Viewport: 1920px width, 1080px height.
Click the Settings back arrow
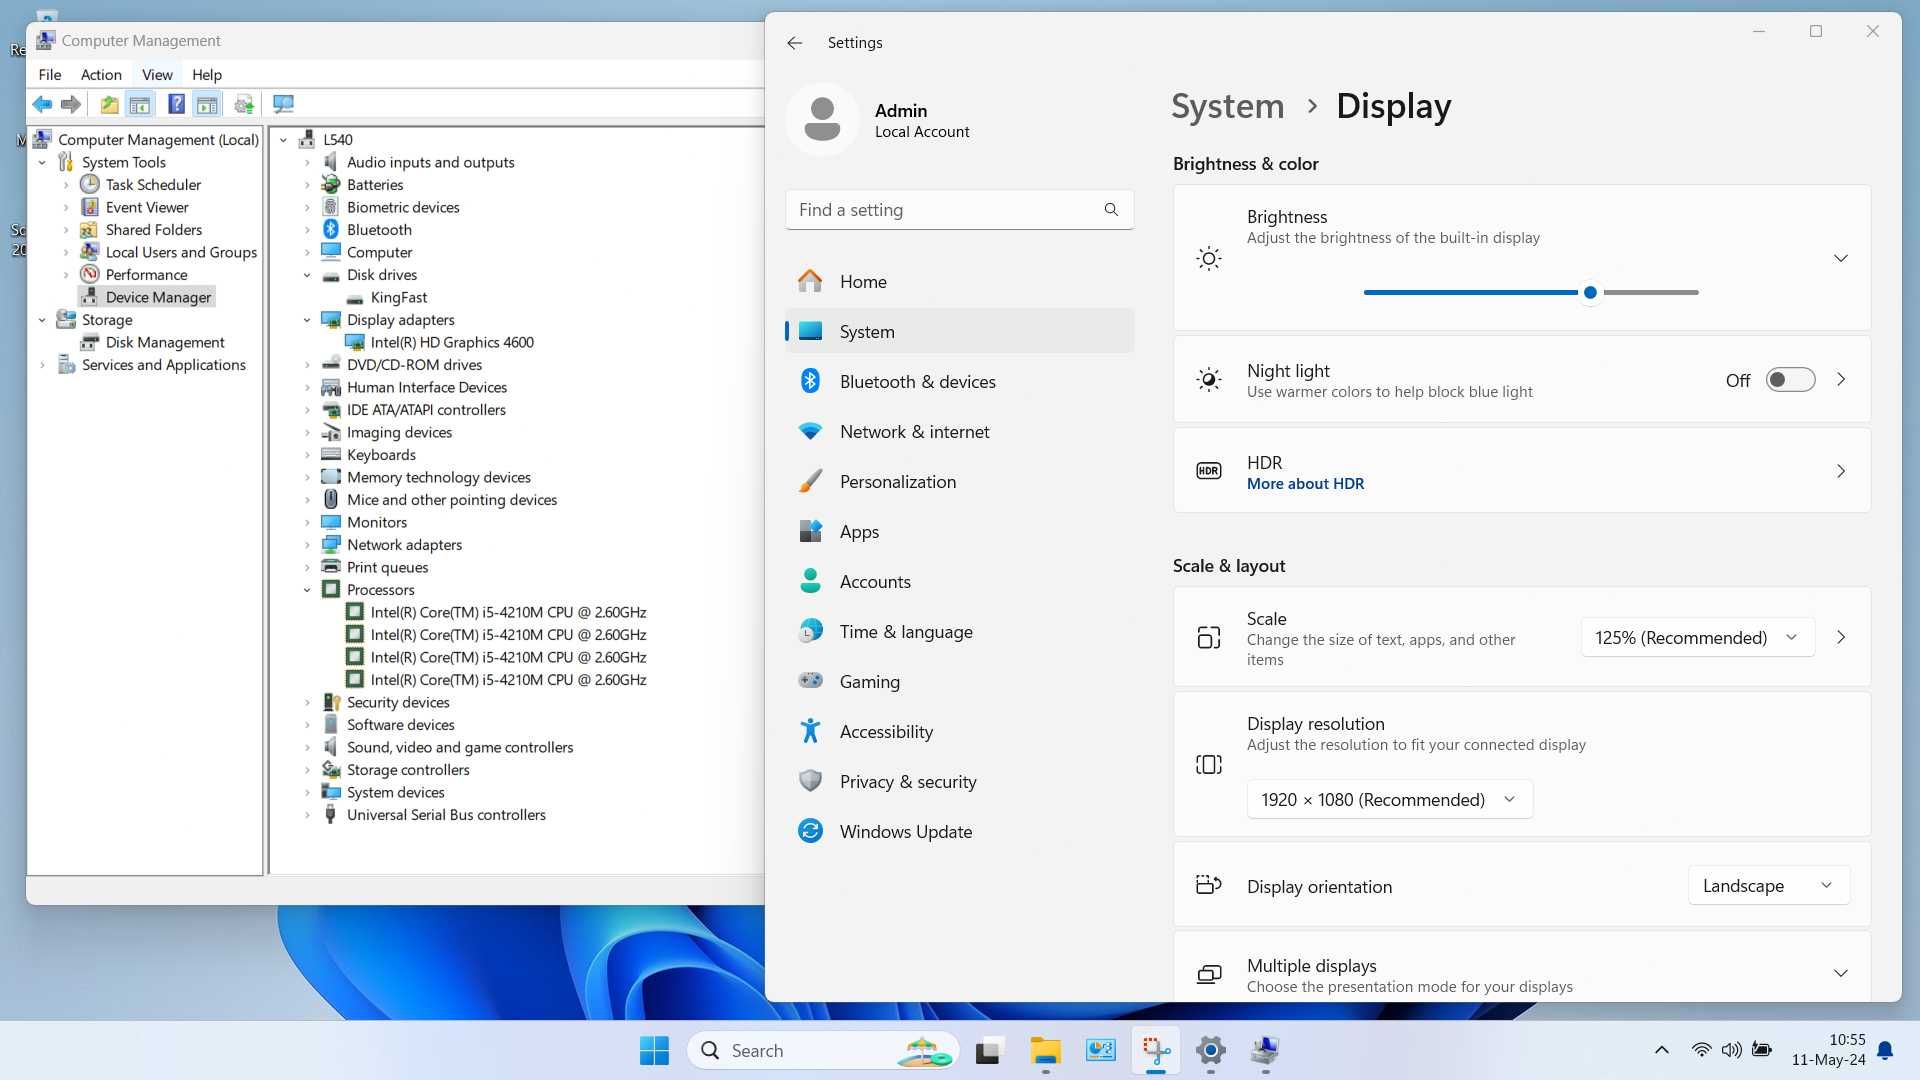click(794, 43)
